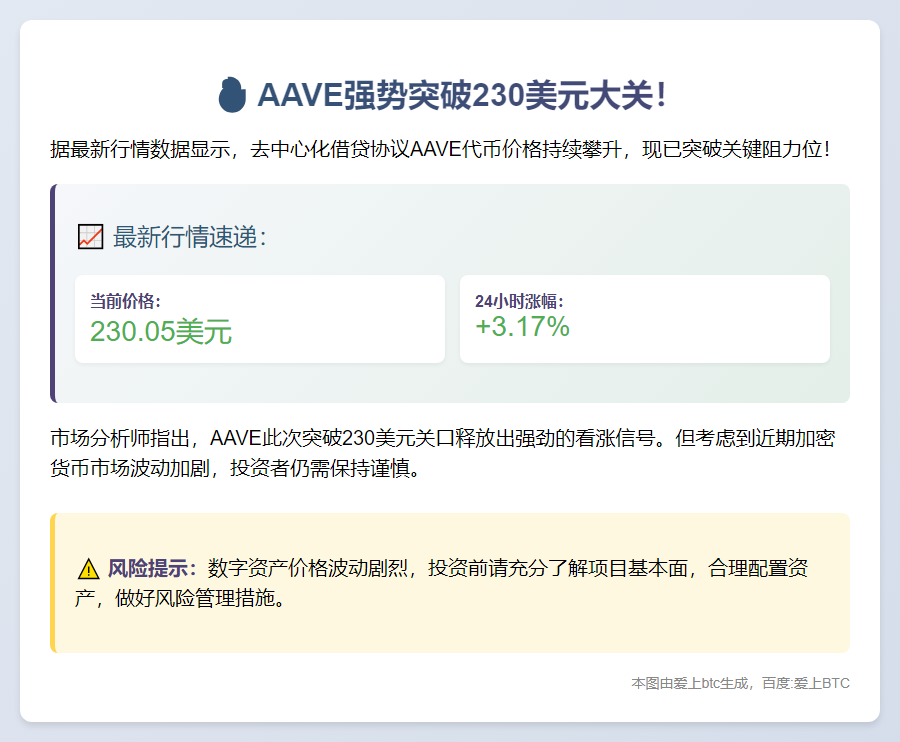
Task: Click the 当前价格 label
Action: pyautogui.click(x=125, y=301)
